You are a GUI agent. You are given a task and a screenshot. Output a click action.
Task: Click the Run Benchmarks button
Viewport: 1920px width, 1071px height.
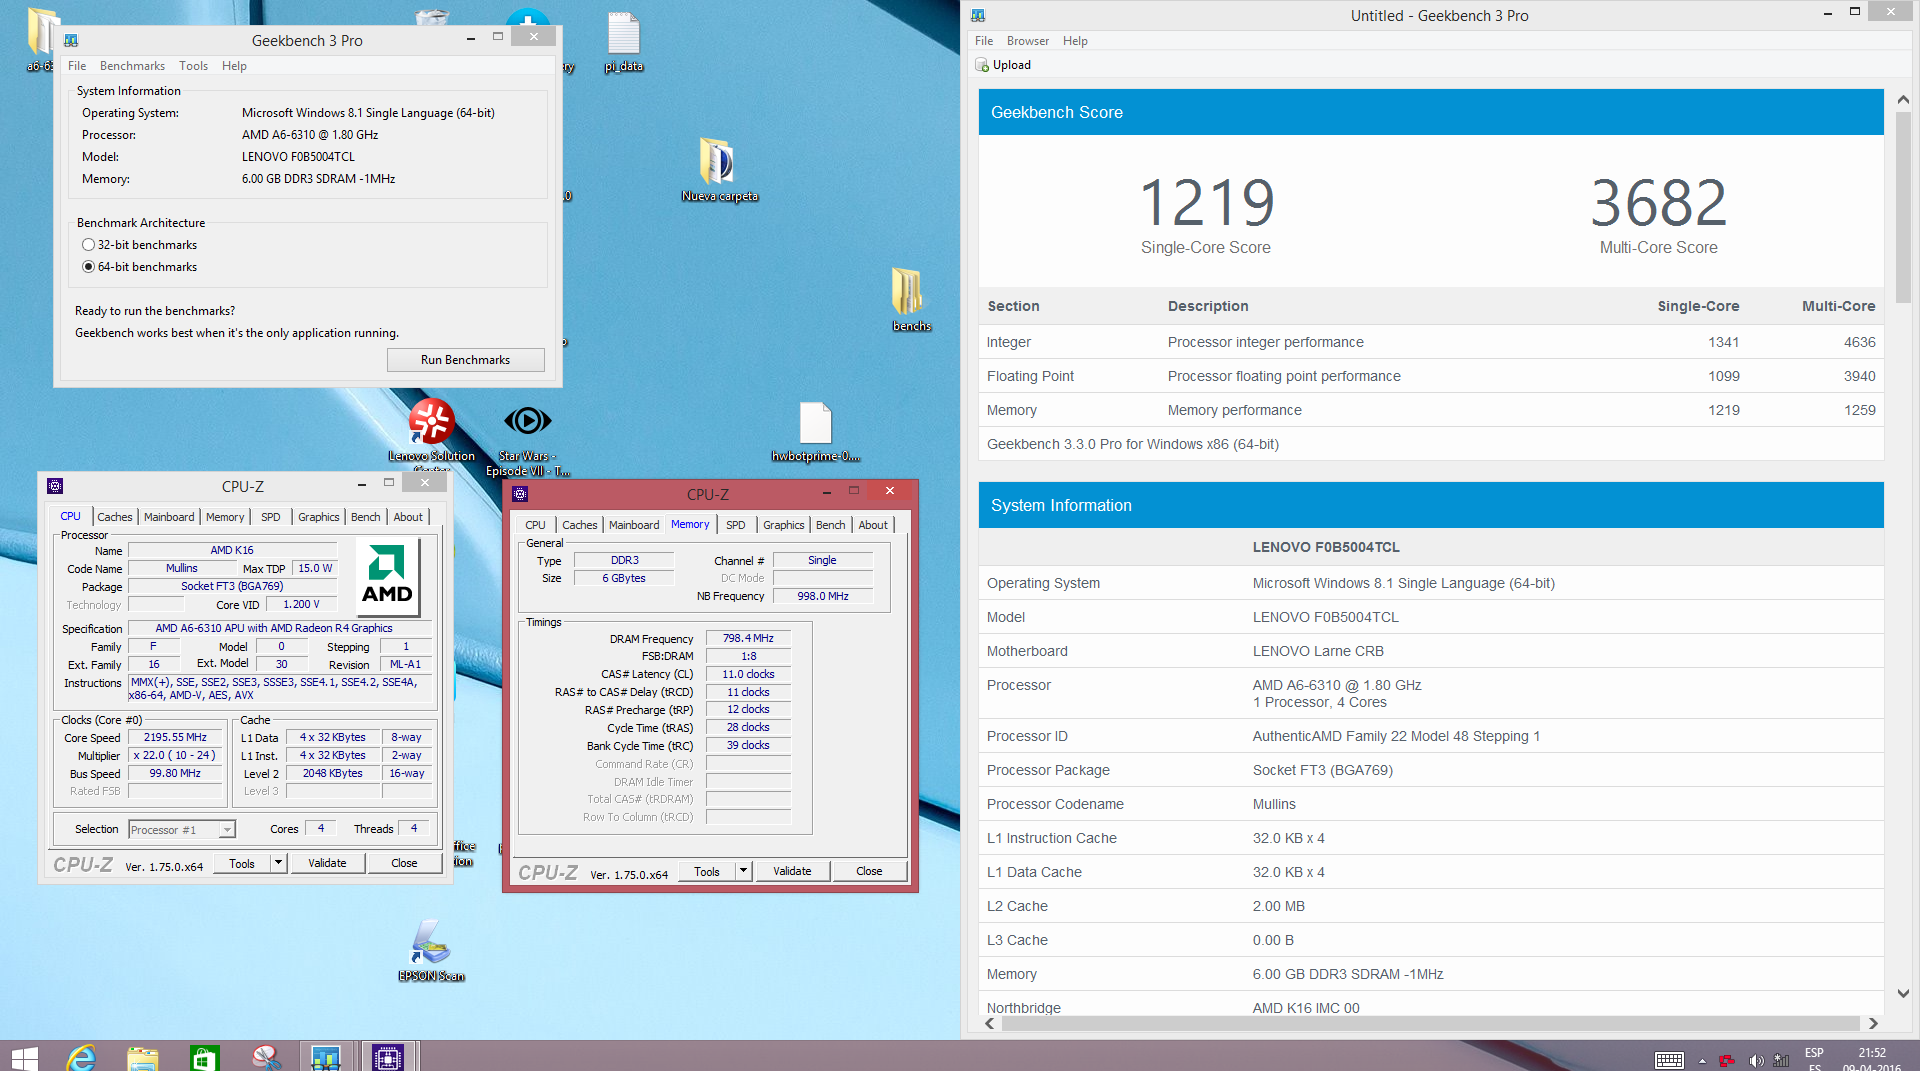tap(465, 360)
